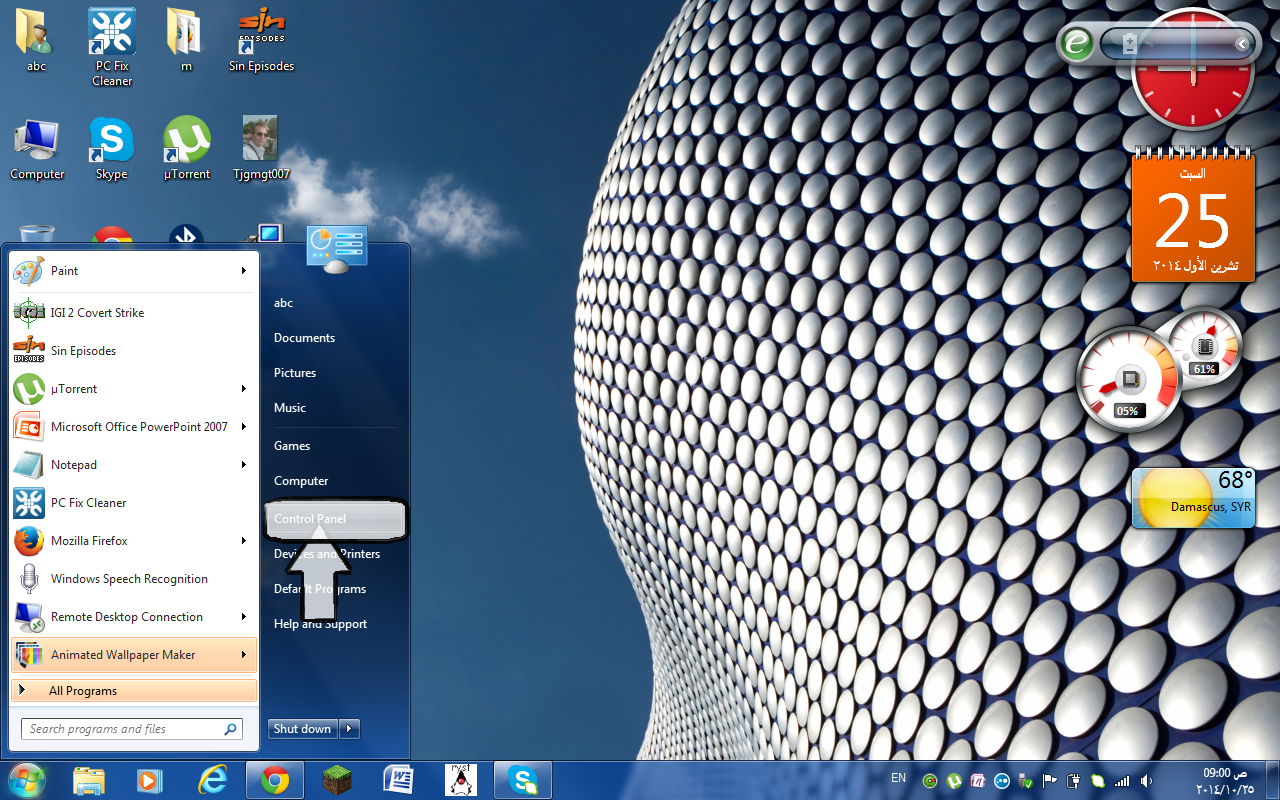
Task: Expand the Notepad jump list arrow
Action: (x=243, y=465)
